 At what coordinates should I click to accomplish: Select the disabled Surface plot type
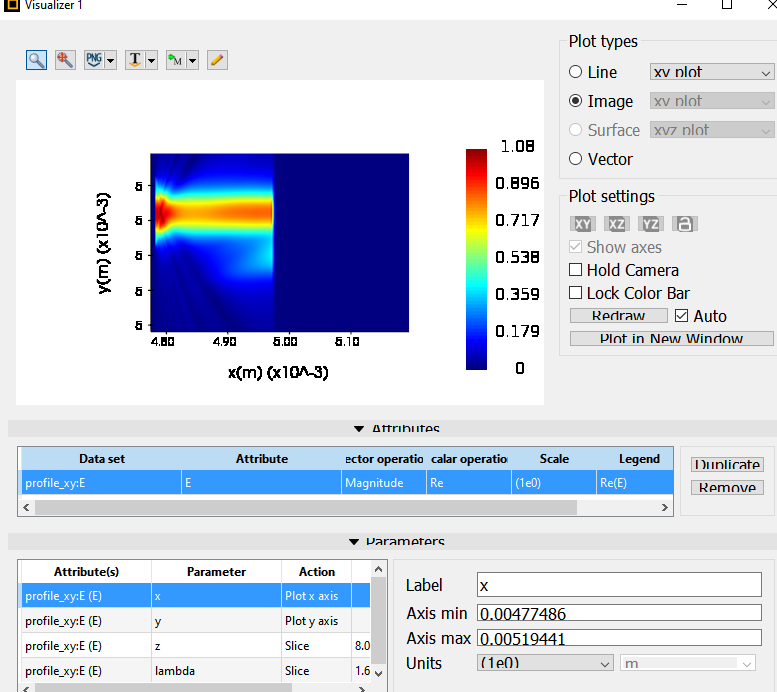575,130
